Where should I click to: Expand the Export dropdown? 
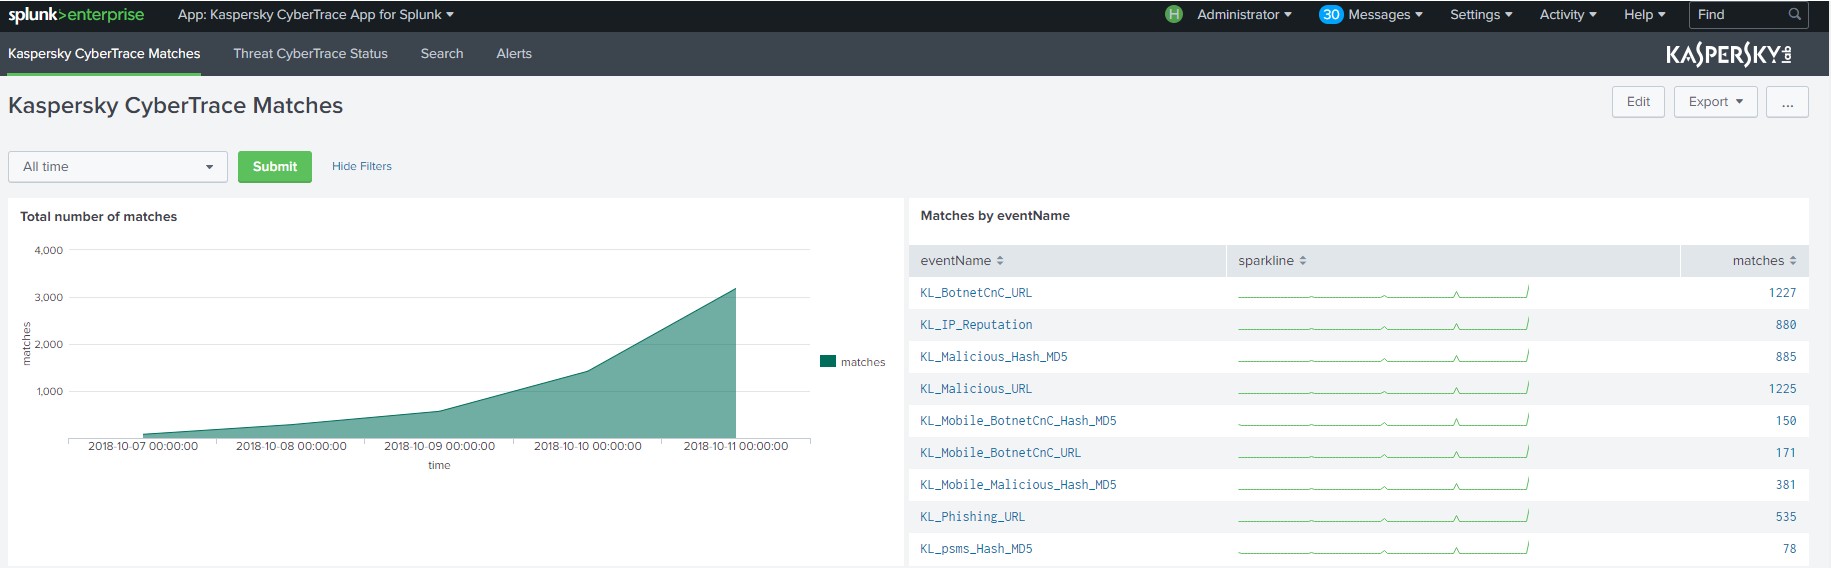[1715, 102]
